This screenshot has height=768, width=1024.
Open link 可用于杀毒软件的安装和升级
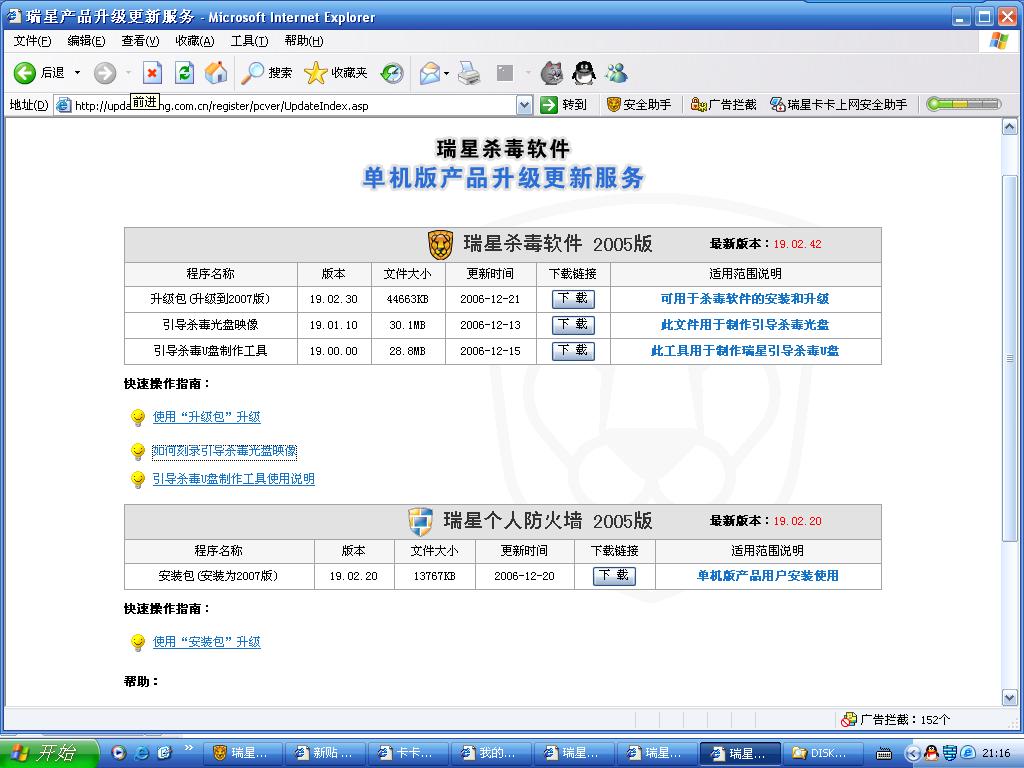click(x=744, y=299)
